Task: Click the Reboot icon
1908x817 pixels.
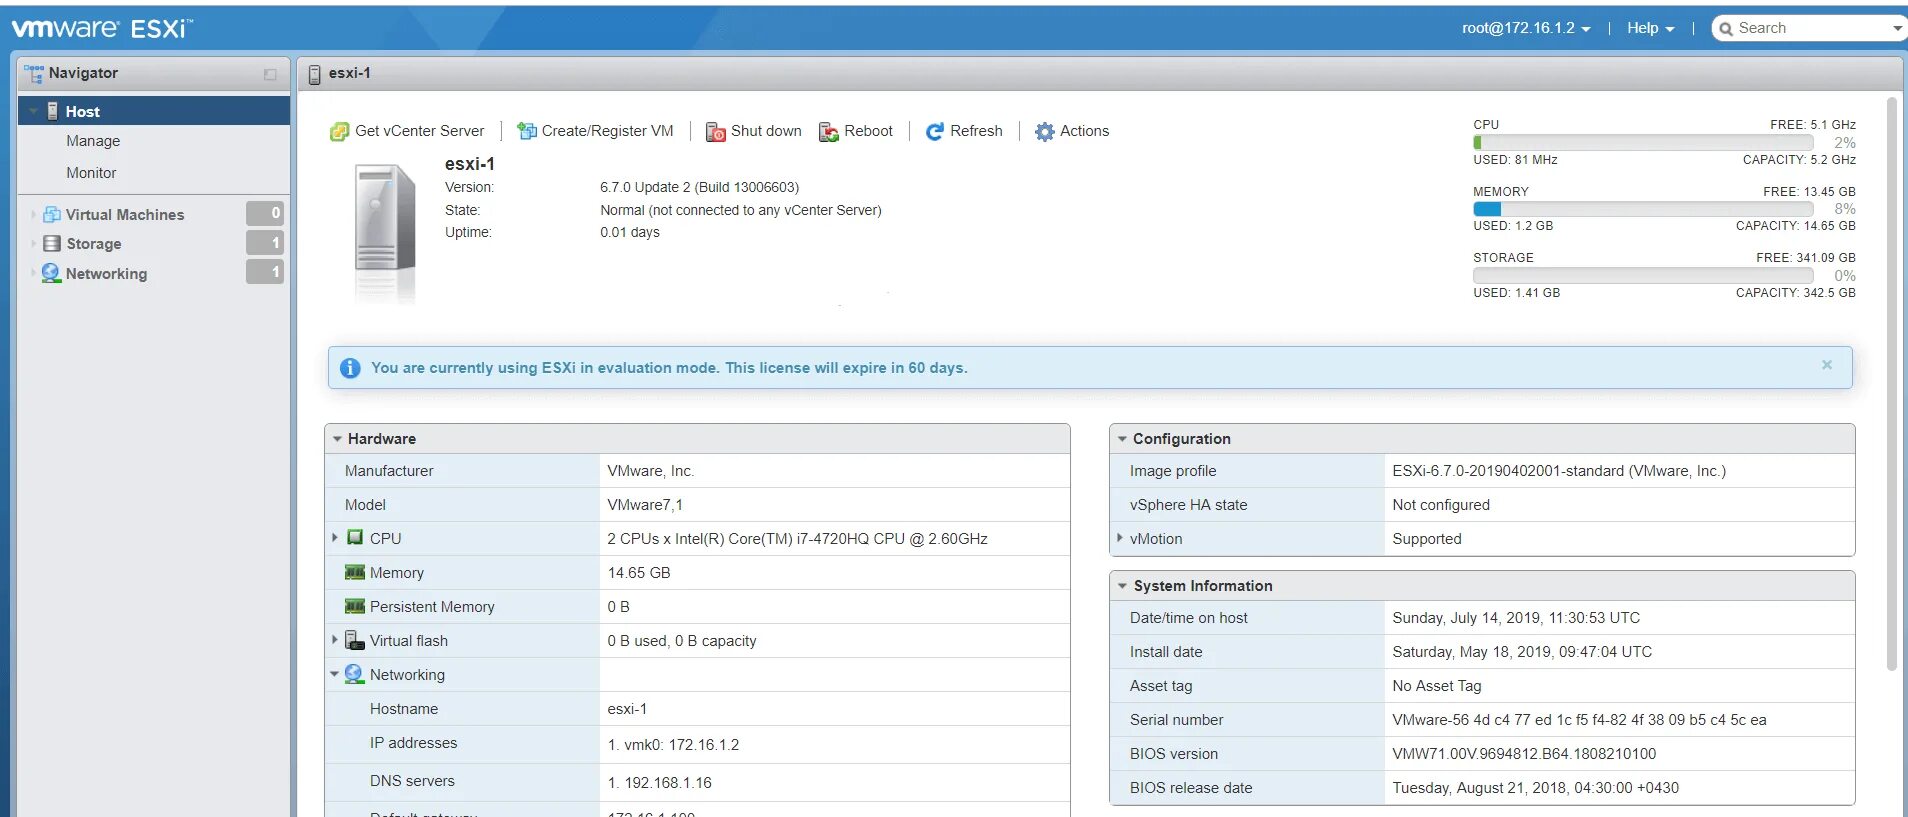Action: [829, 132]
